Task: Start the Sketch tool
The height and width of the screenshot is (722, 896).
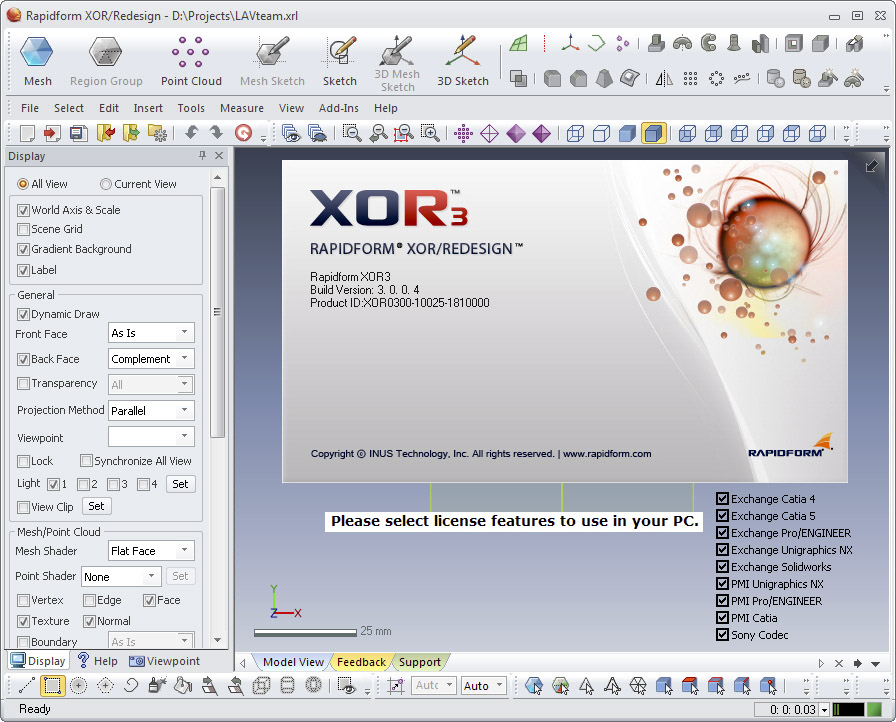Action: pos(340,61)
